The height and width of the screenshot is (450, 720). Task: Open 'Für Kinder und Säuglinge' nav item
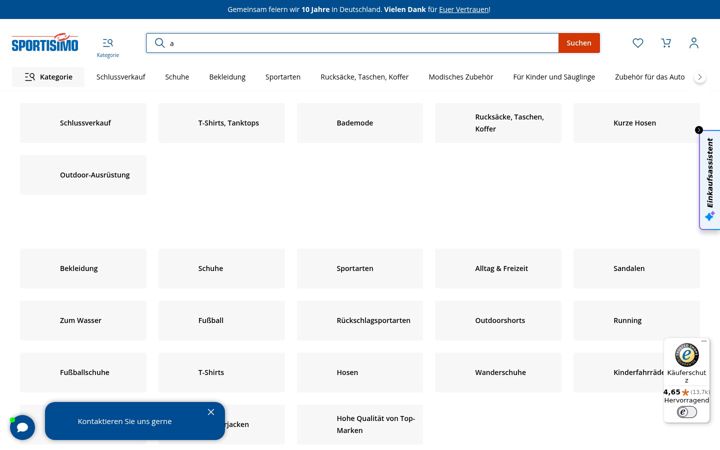tap(554, 77)
